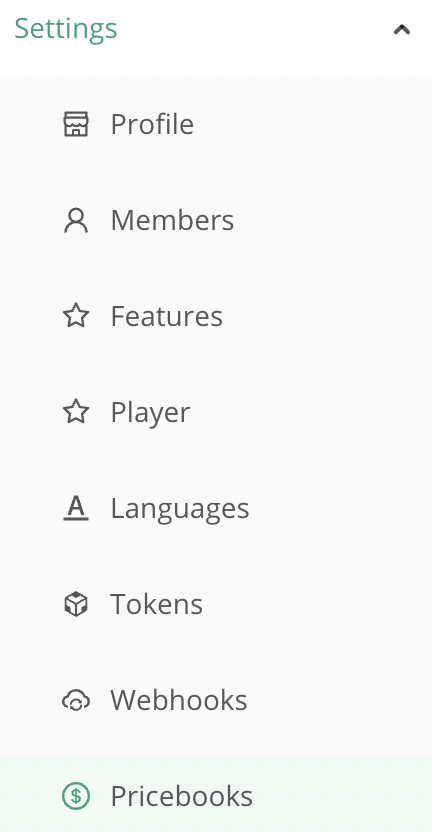
Task: Open the Webhooks text label
Action: 179,700
